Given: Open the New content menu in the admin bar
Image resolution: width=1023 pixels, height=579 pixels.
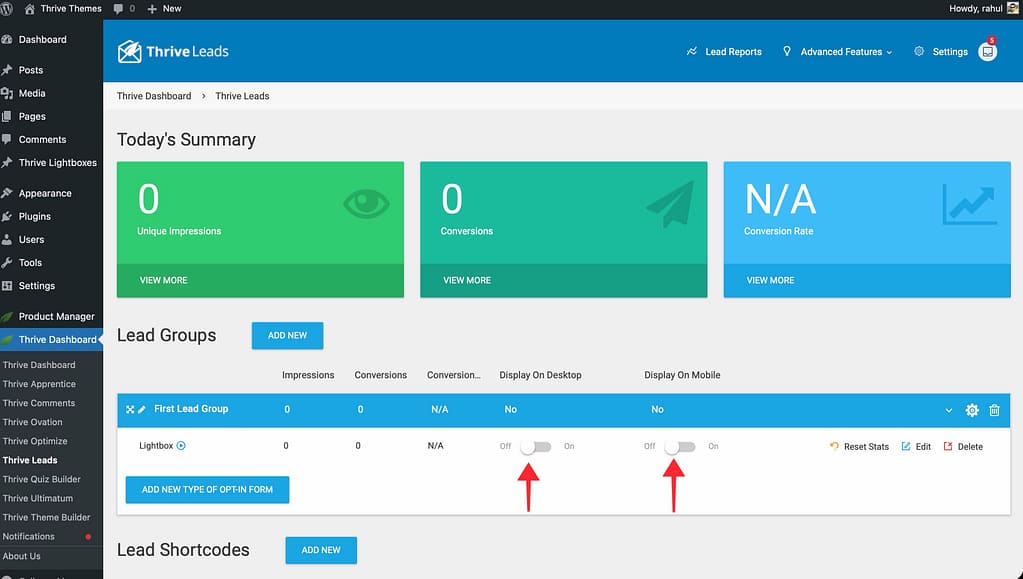Looking at the screenshot, I should 165,8.
